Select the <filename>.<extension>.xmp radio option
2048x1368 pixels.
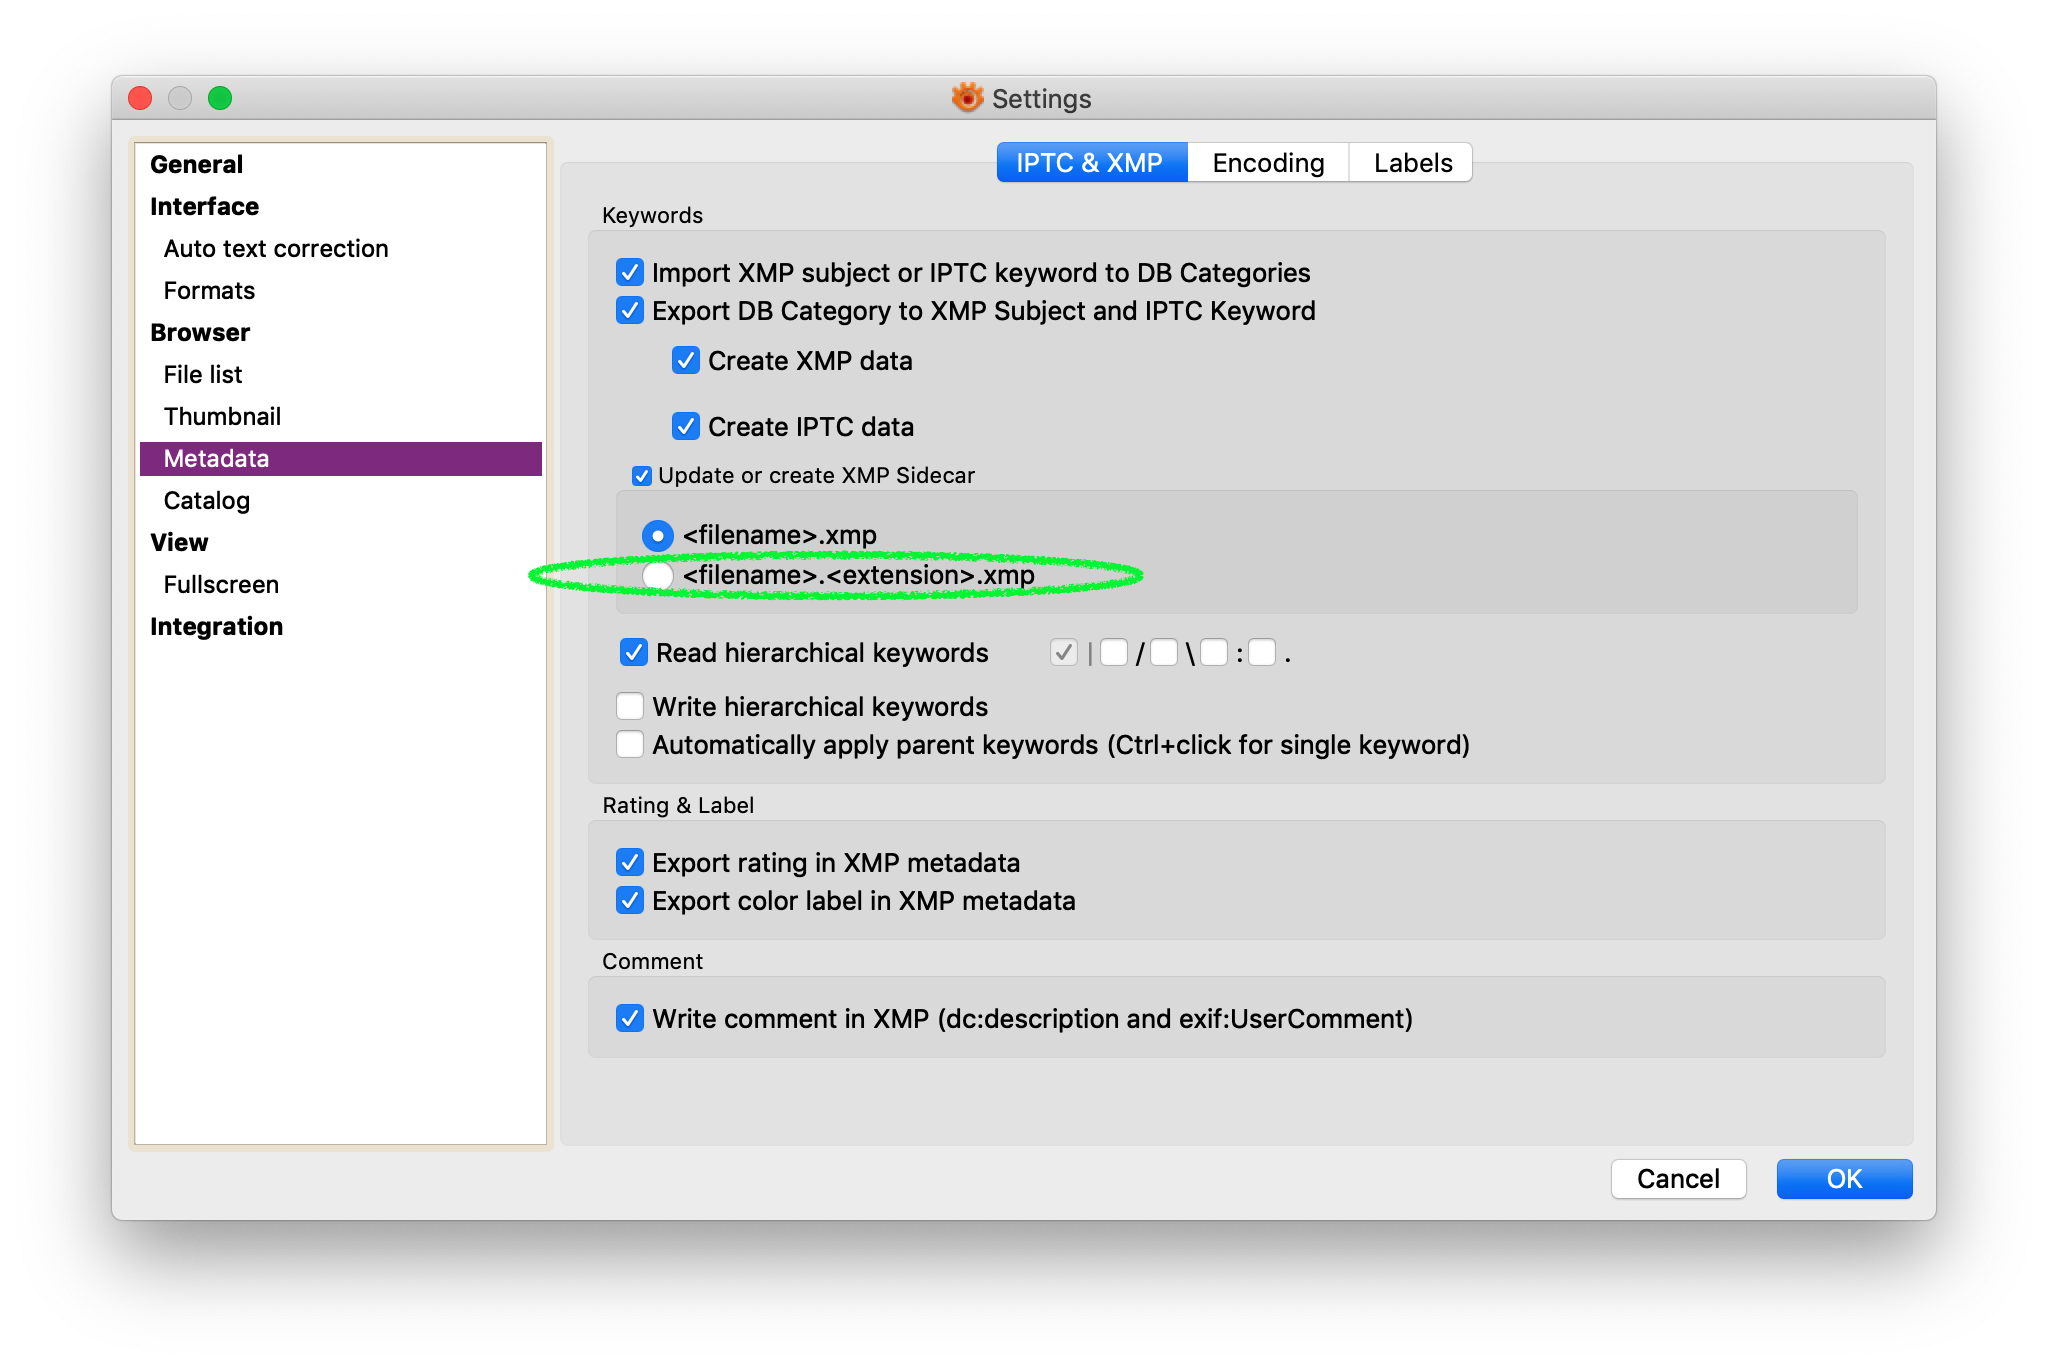click(658, 576)
